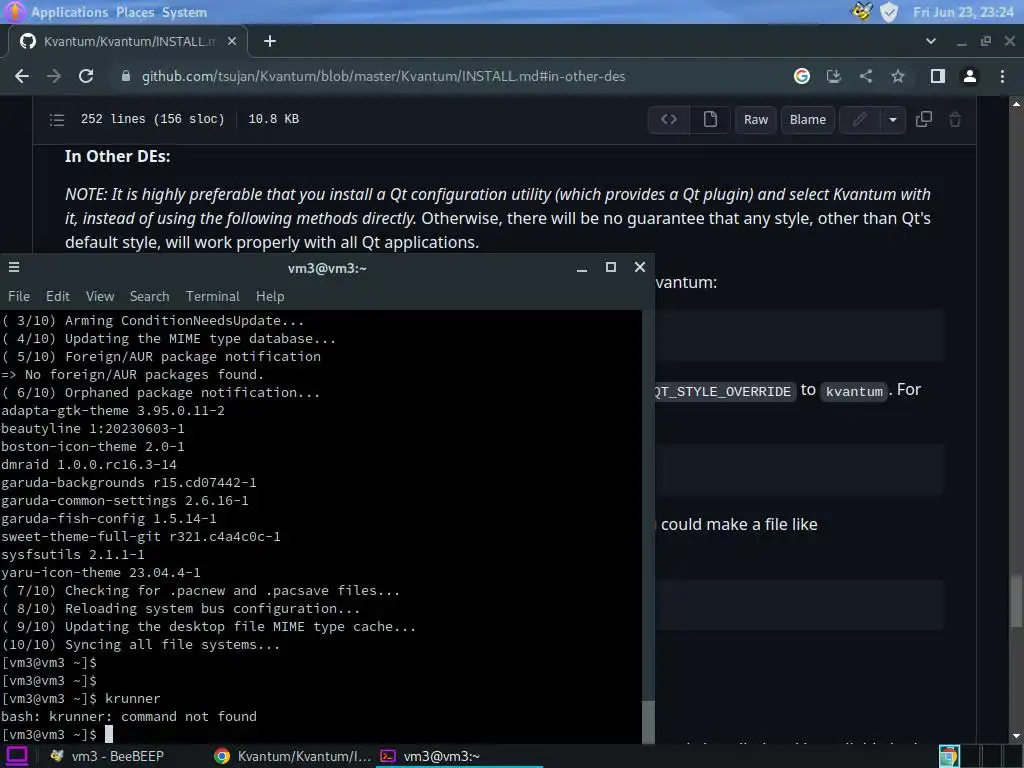
Task: Click the terminal window scrollbar
Action: tap(648, 722)
